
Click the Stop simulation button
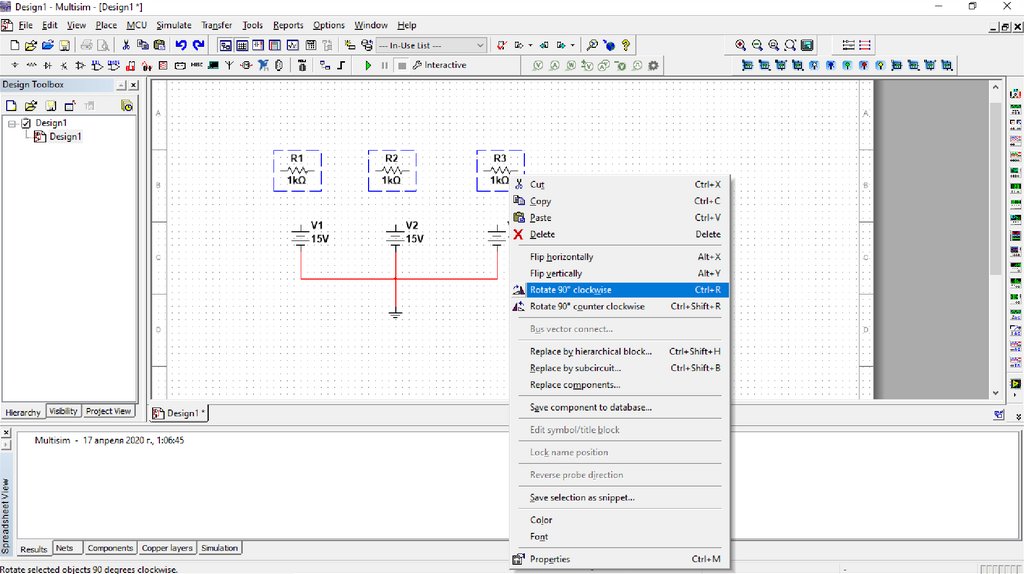pos(401,66)
